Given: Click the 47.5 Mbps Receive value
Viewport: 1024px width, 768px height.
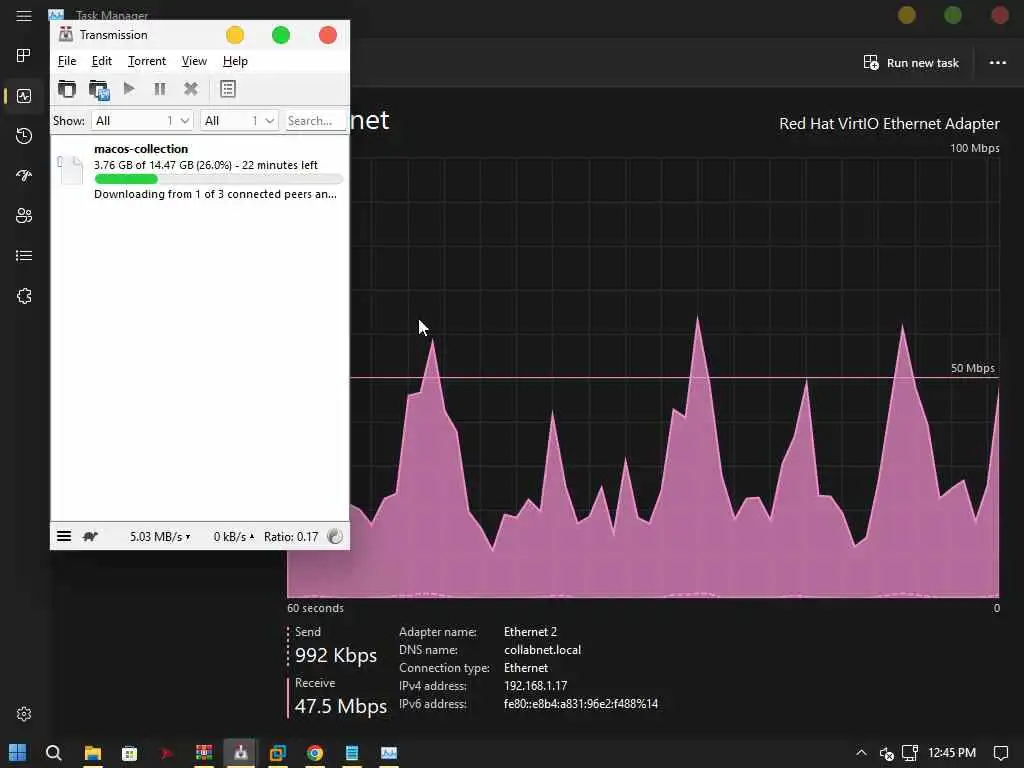Looking at the screenshot, I should [340, 706].
